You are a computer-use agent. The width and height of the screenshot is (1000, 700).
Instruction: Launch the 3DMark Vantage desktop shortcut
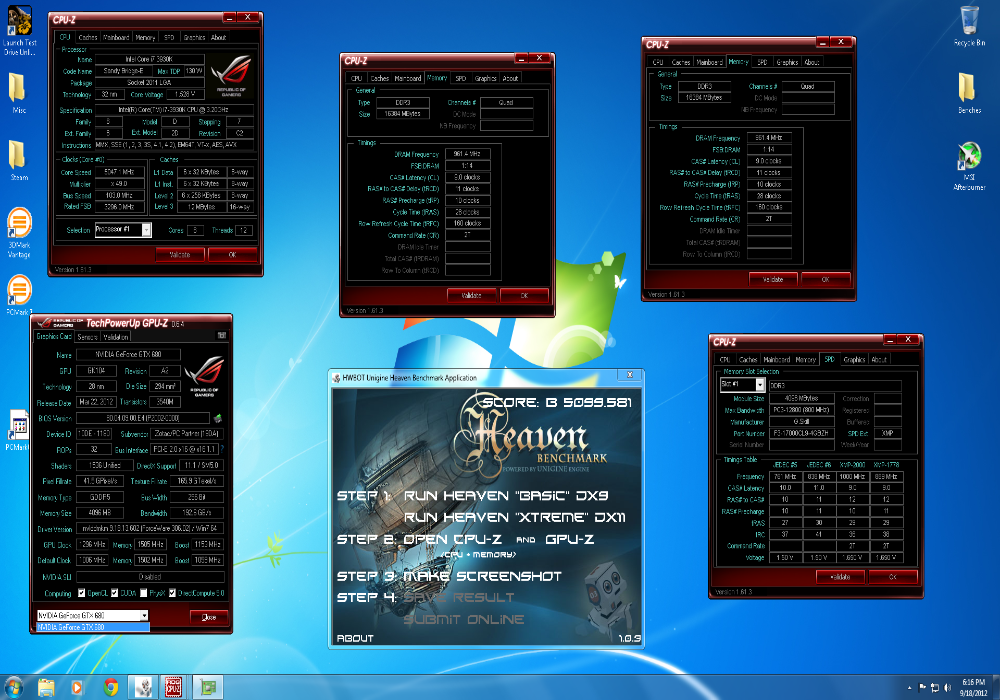point(19,232)
